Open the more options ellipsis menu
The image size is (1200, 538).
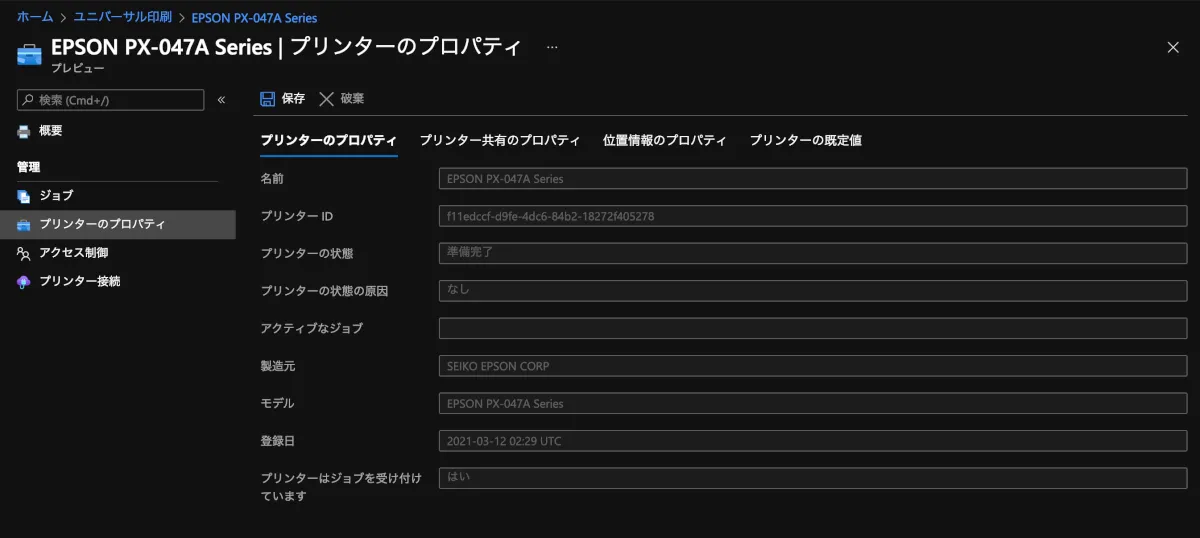553,47
